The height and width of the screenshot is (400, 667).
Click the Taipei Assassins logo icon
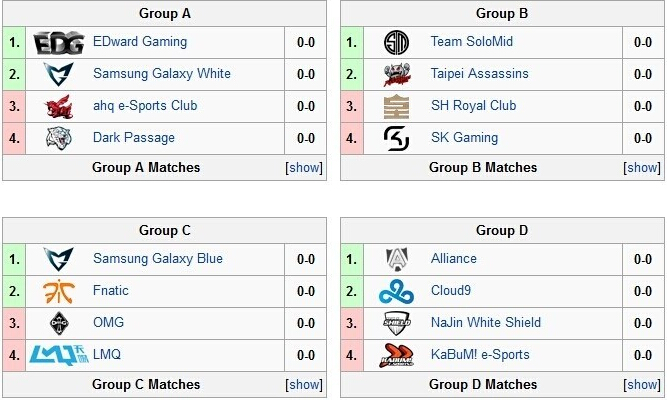(396, 75)
